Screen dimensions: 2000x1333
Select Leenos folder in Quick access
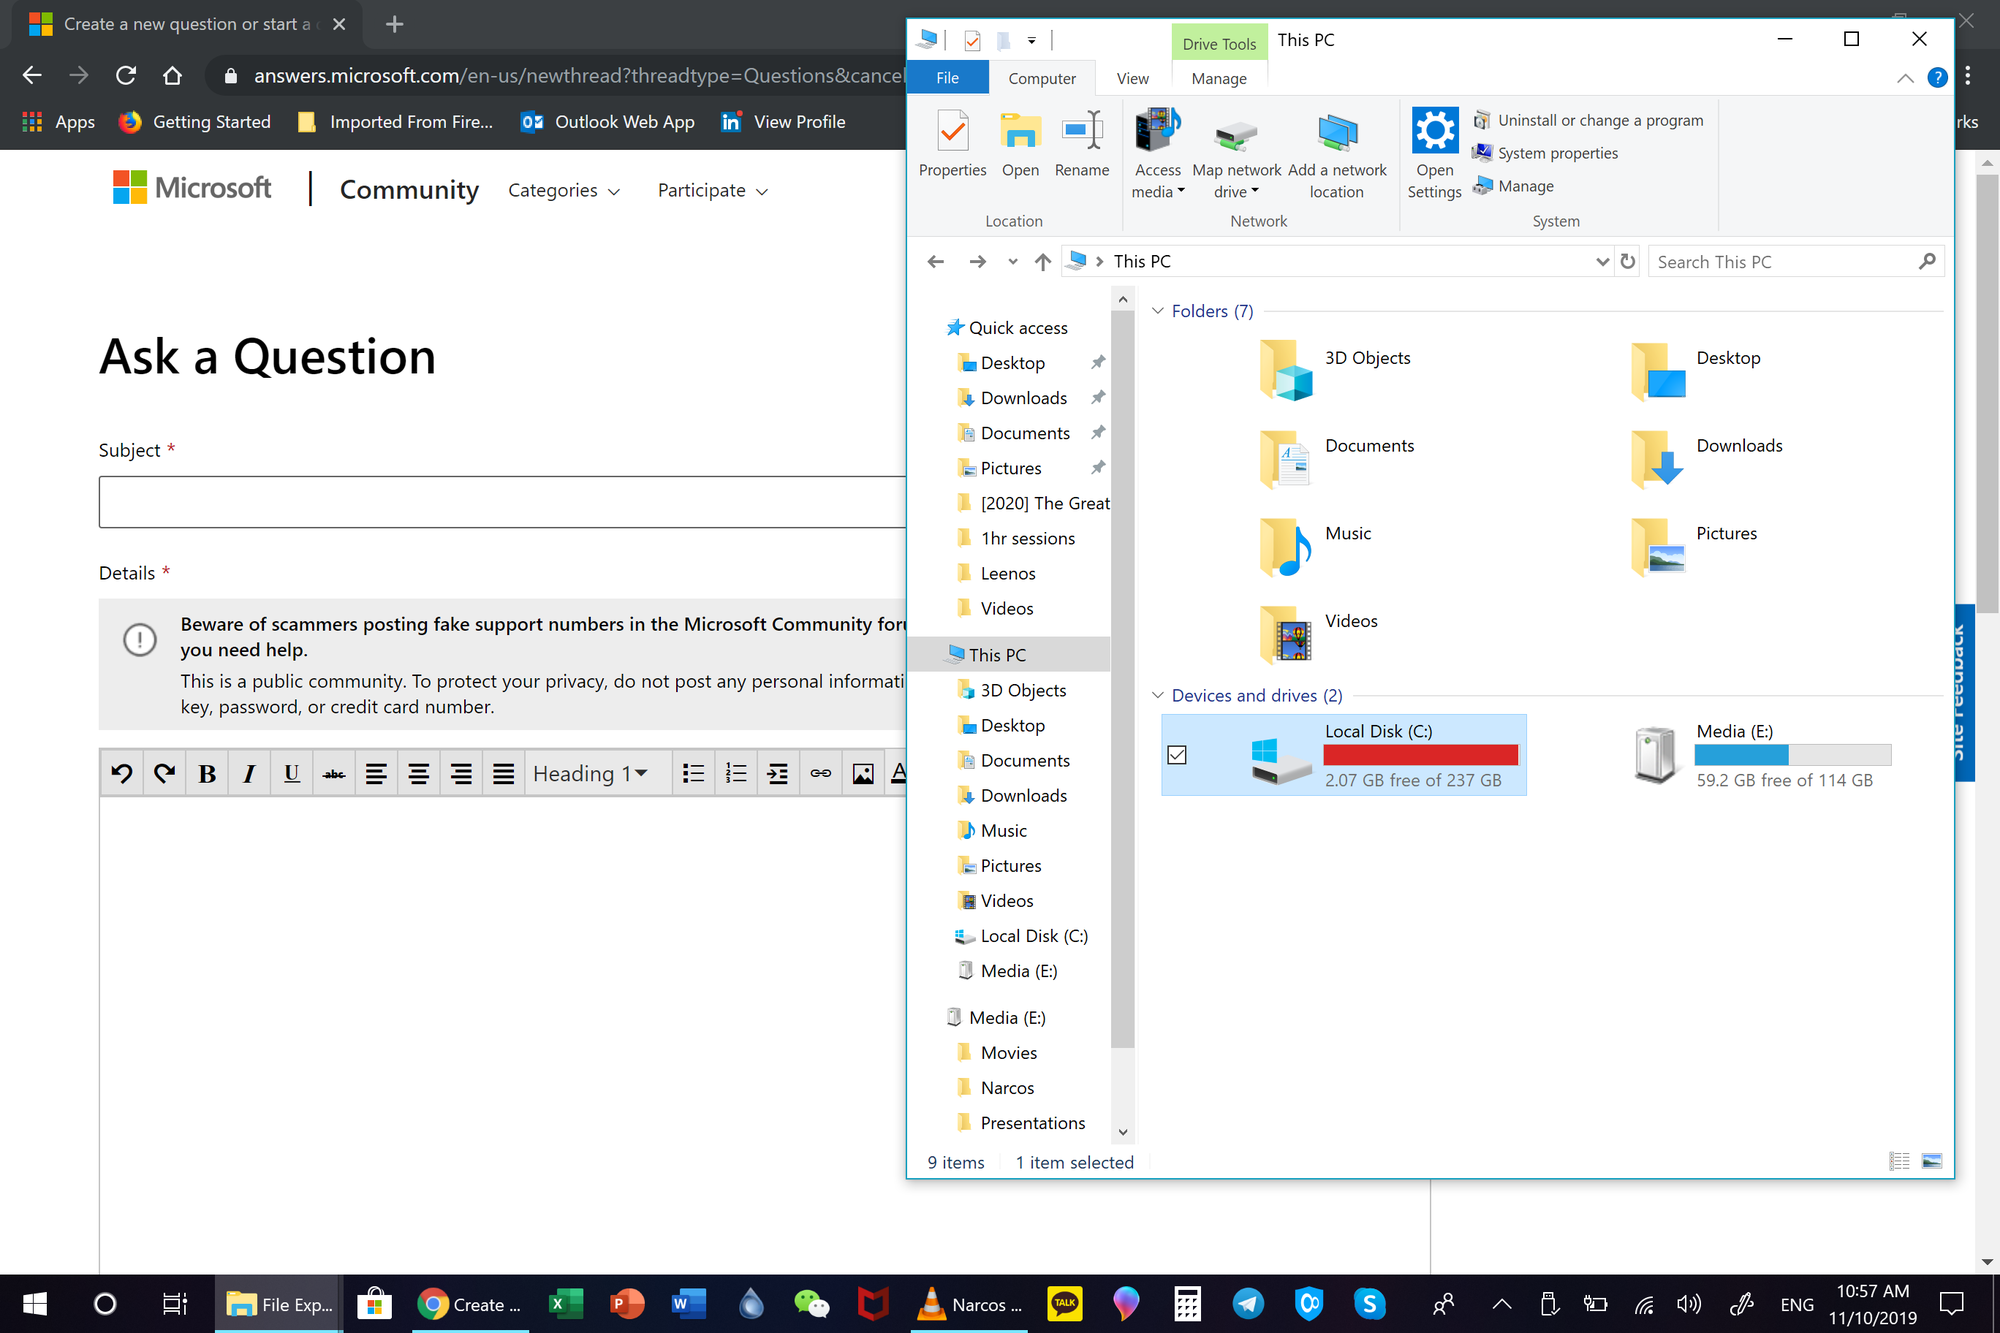click(1007, 573)
